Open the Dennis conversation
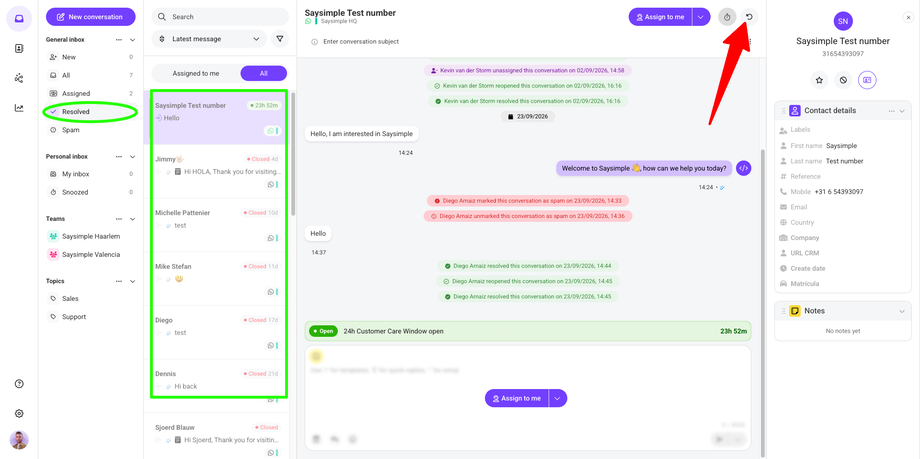 218,386
